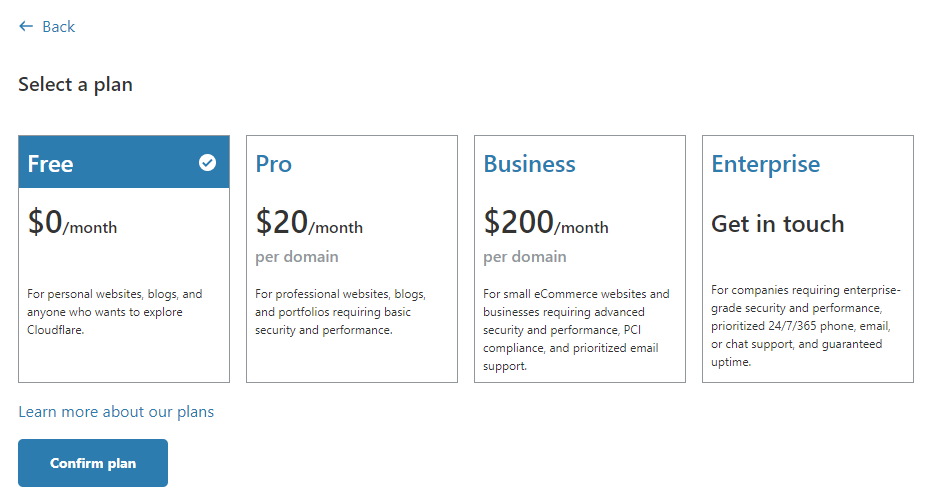
Task: Click the Pro plan description text
Action: point(340,312)
